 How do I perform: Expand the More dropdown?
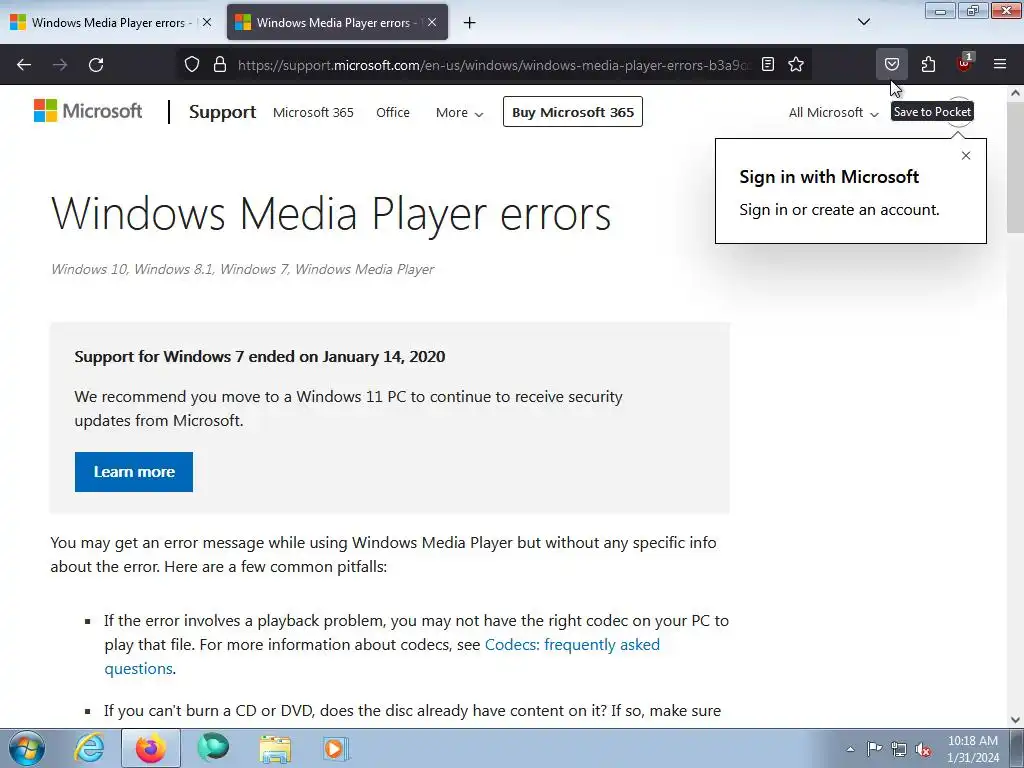pos(460,112)
